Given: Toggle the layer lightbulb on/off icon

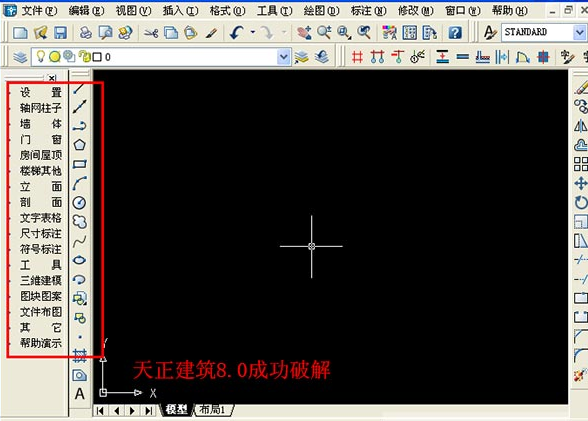Looking at the screenshot, I should coord(40,57).
